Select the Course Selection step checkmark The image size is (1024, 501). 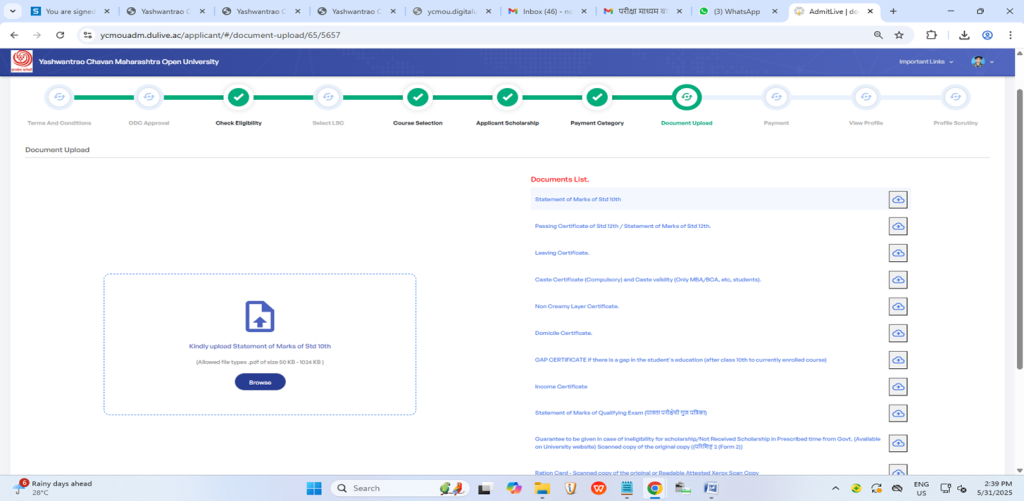click(417, 97)
